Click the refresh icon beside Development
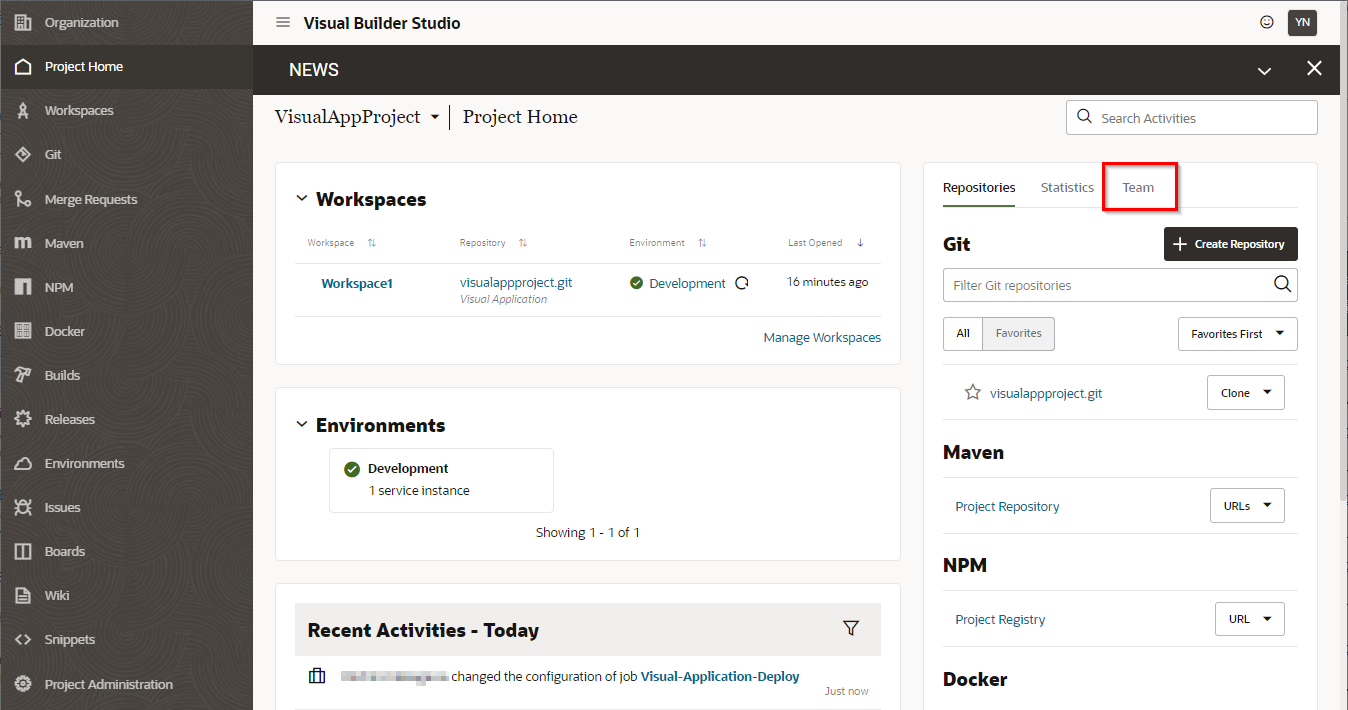This screenshot has width=1348, height=710. point(742,283)
